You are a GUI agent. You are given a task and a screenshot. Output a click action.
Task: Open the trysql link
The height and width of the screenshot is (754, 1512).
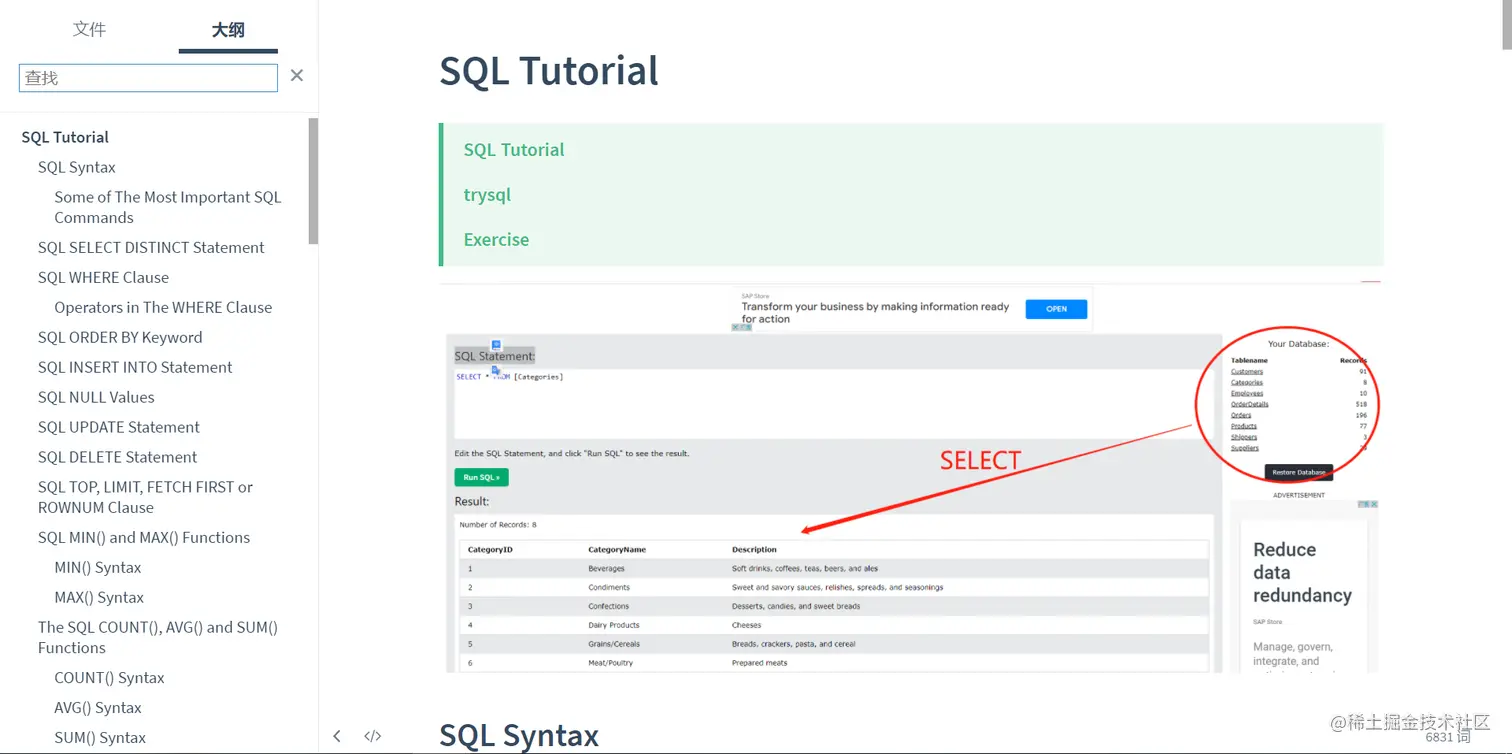pyautogui.click(x=487, y=195)
